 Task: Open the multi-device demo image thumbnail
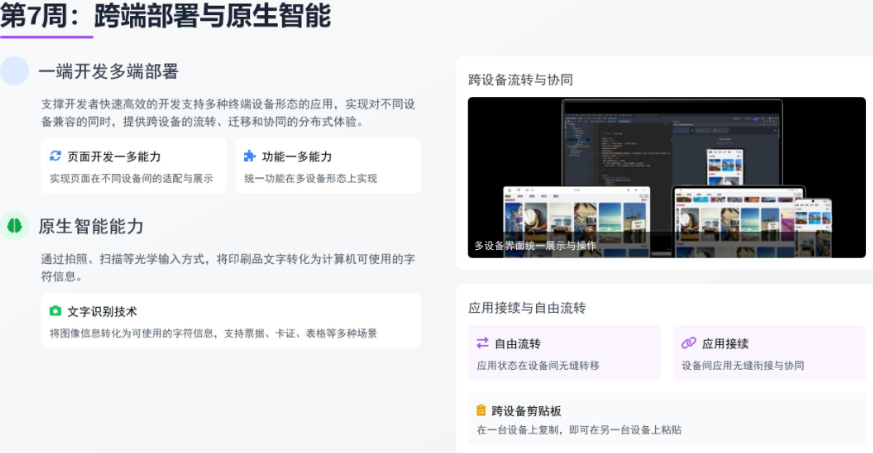point(666,177)
